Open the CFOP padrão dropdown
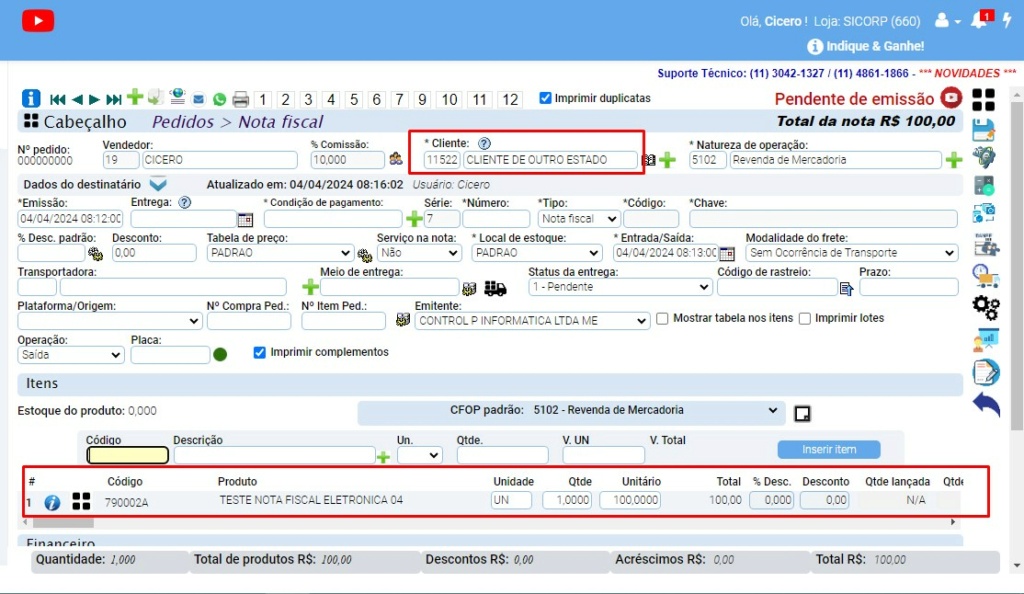1024x594 pixels. point(773,410)
